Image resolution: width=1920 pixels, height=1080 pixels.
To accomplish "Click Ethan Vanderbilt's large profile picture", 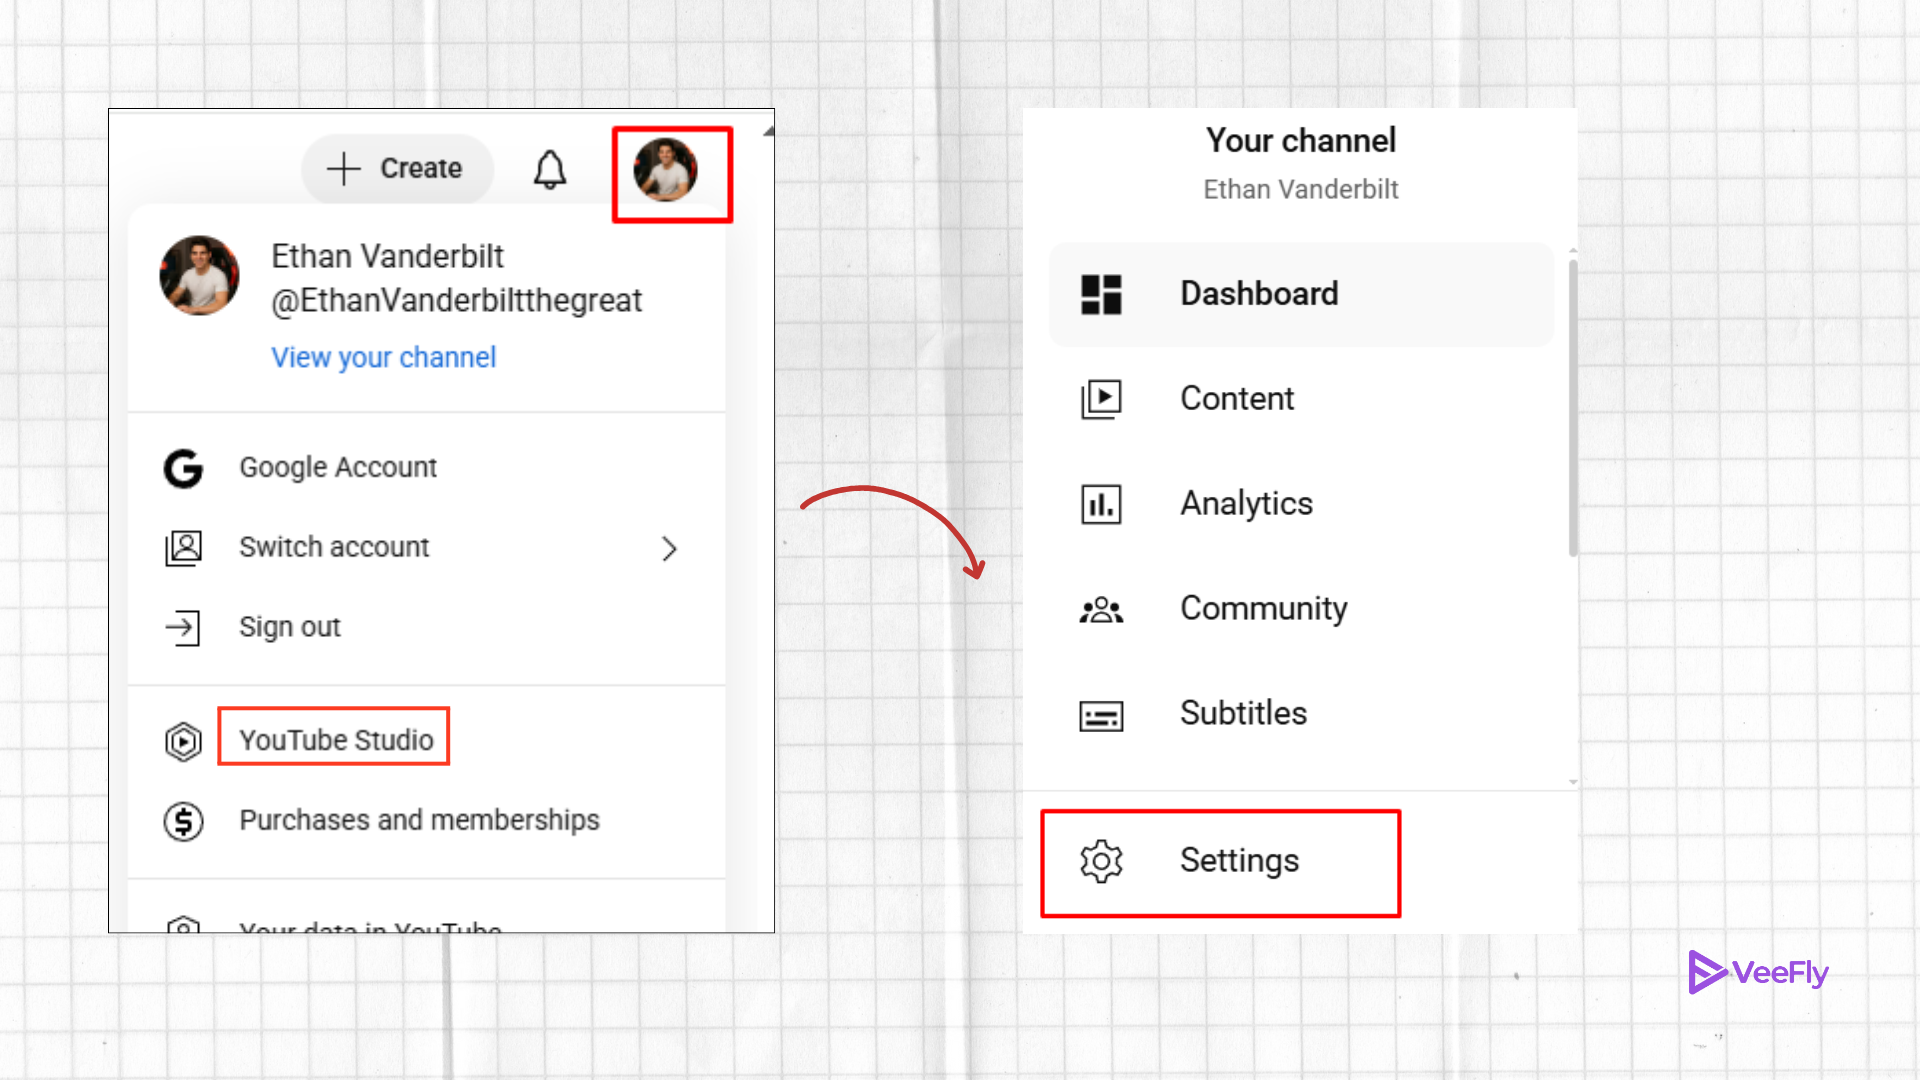I will tap(199, 276).
